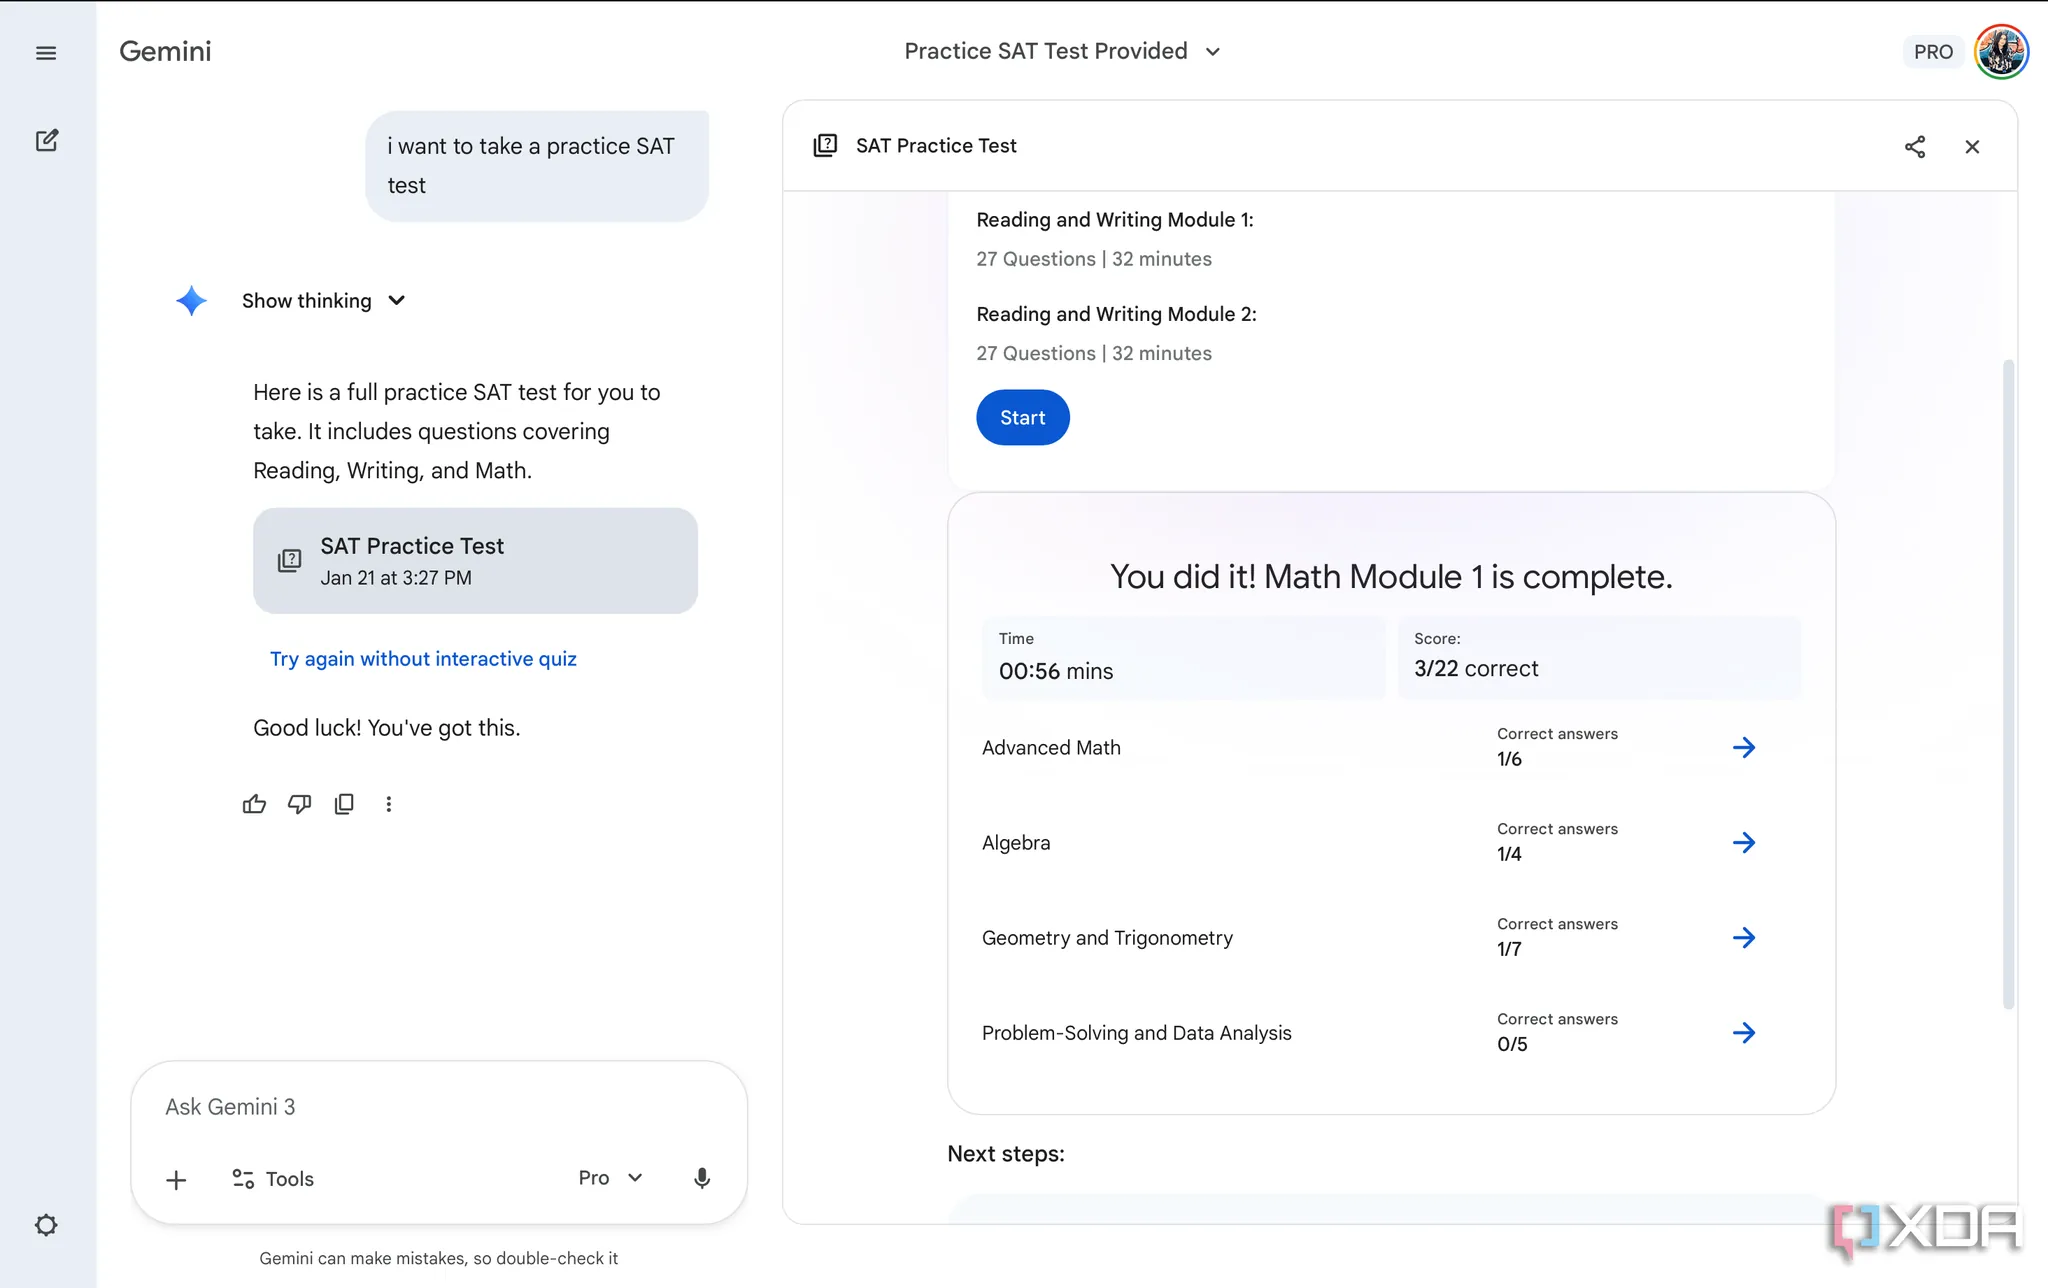Activate the microphone for voice input
This screenshot has height=1288, width=2048.
click(702, 1178)
